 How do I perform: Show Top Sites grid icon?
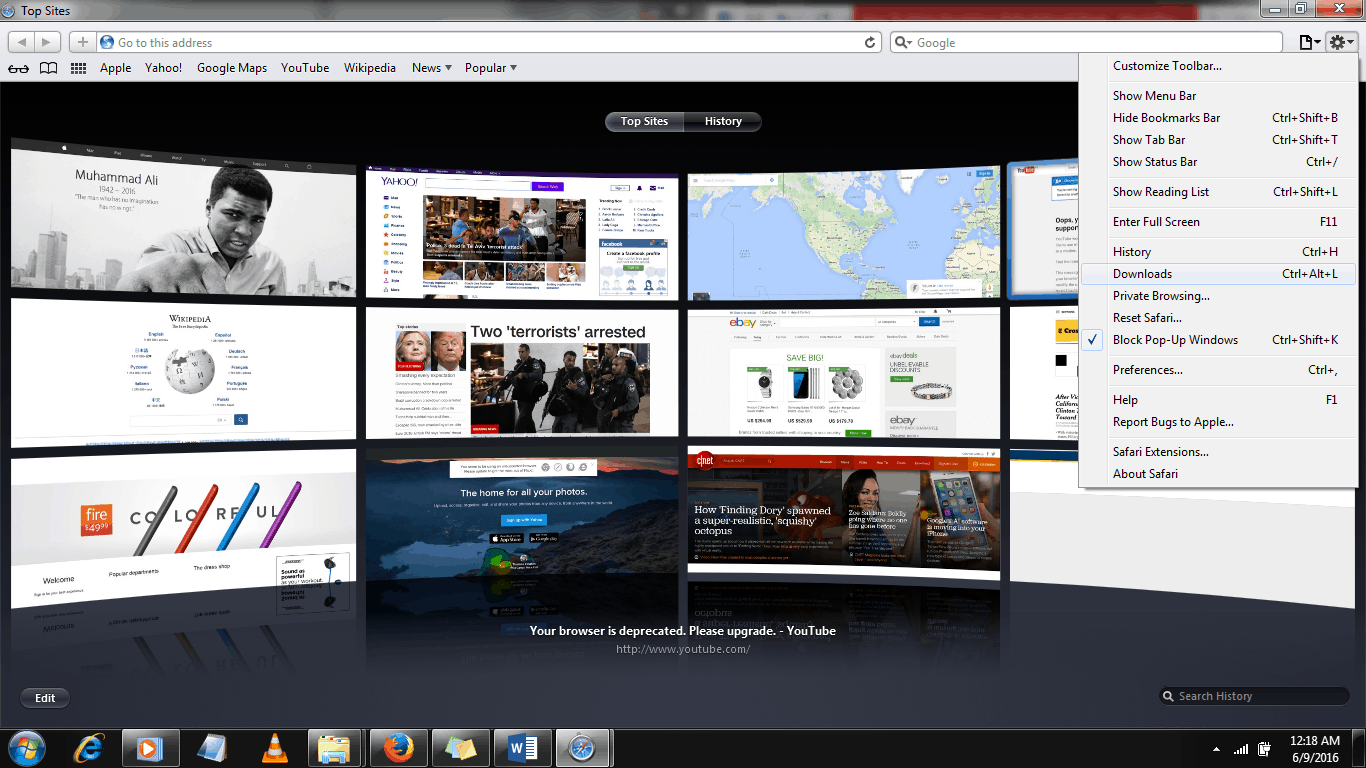pyautogui.click(x=78, y=68)
